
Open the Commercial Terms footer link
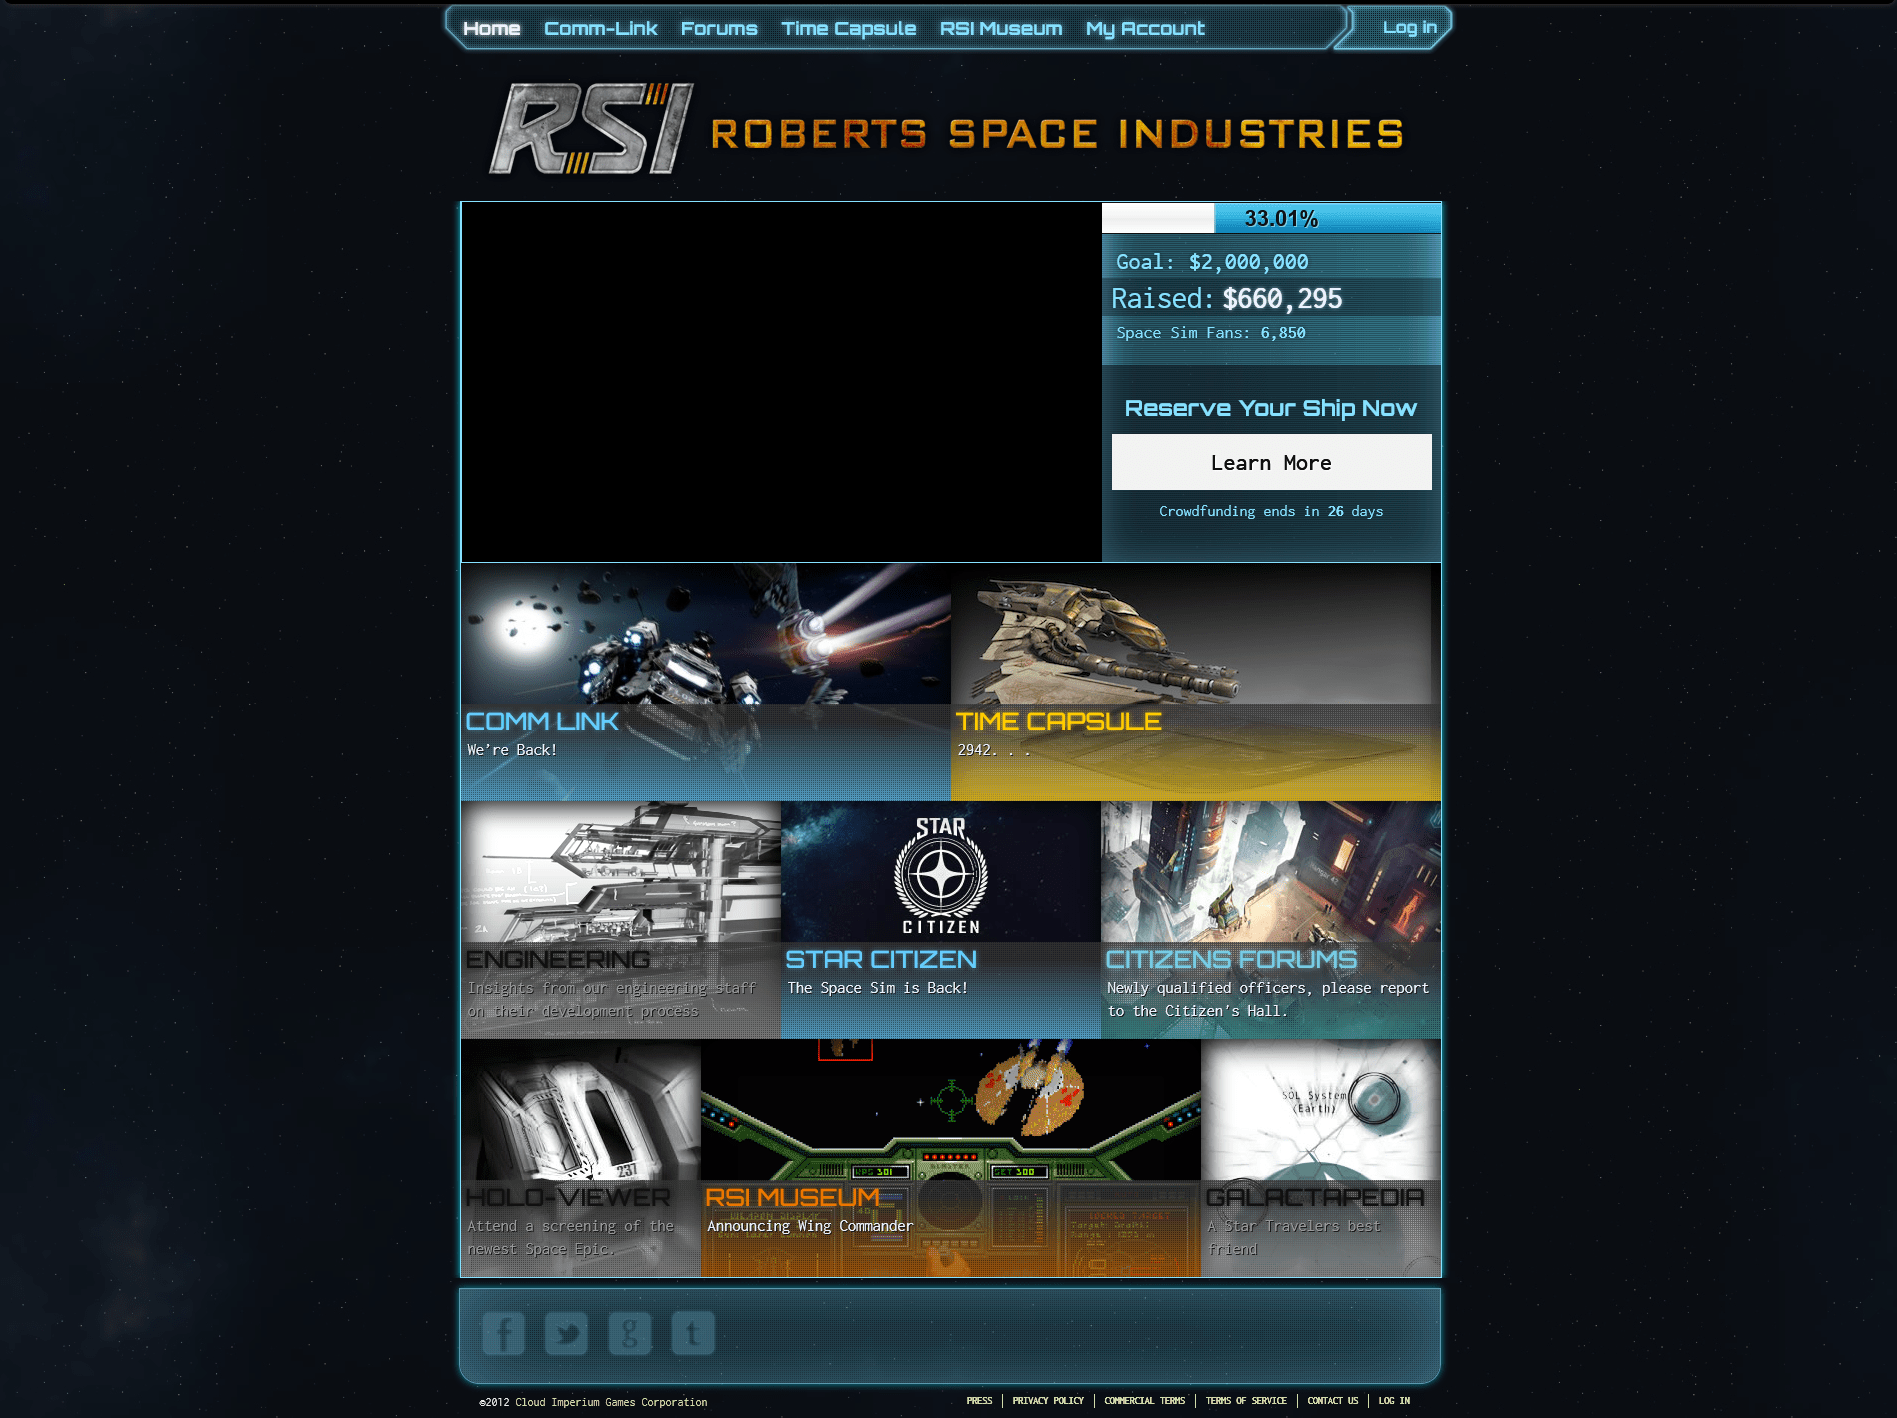coord(1145,1401)
